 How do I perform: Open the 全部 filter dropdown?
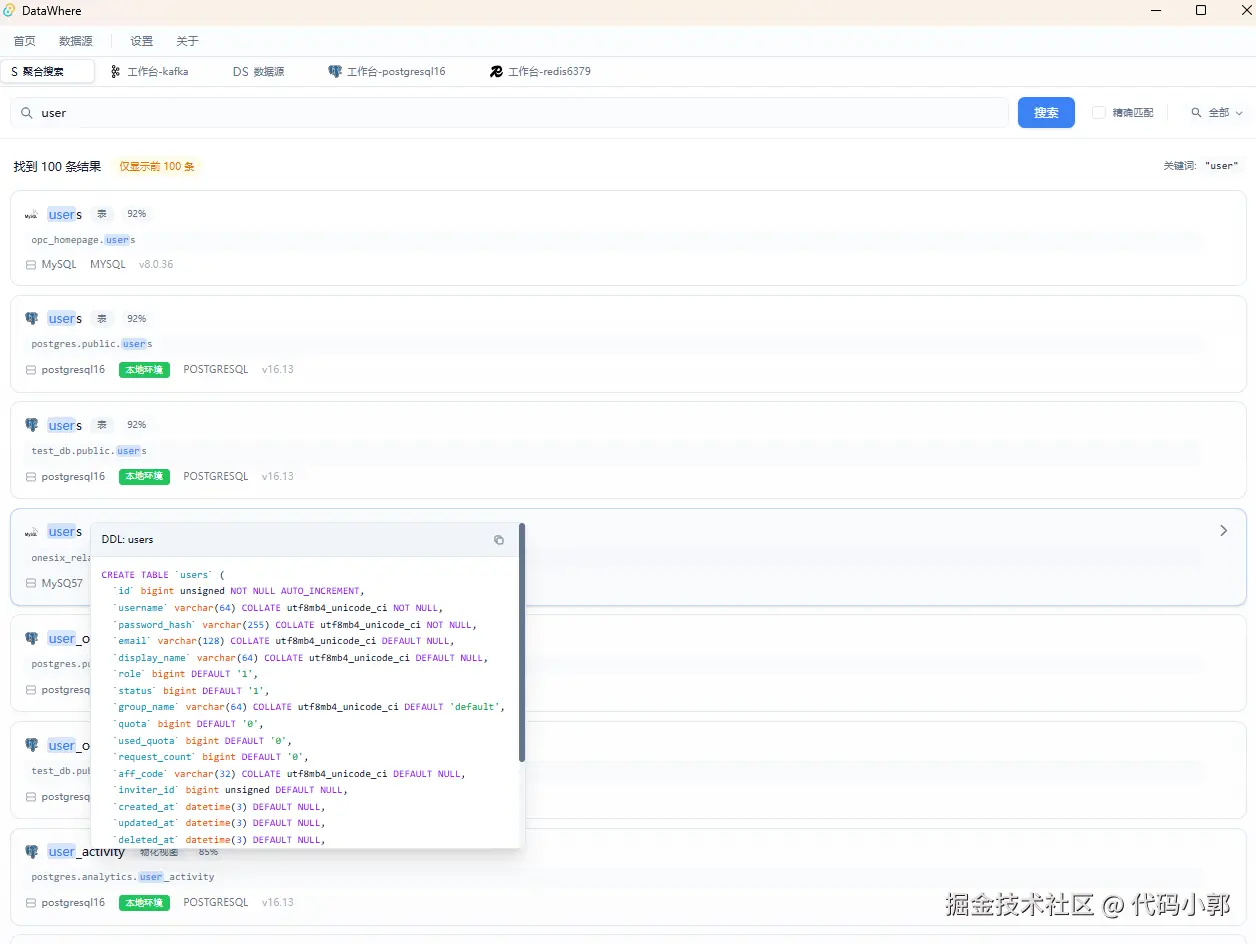coord(1217,113)
